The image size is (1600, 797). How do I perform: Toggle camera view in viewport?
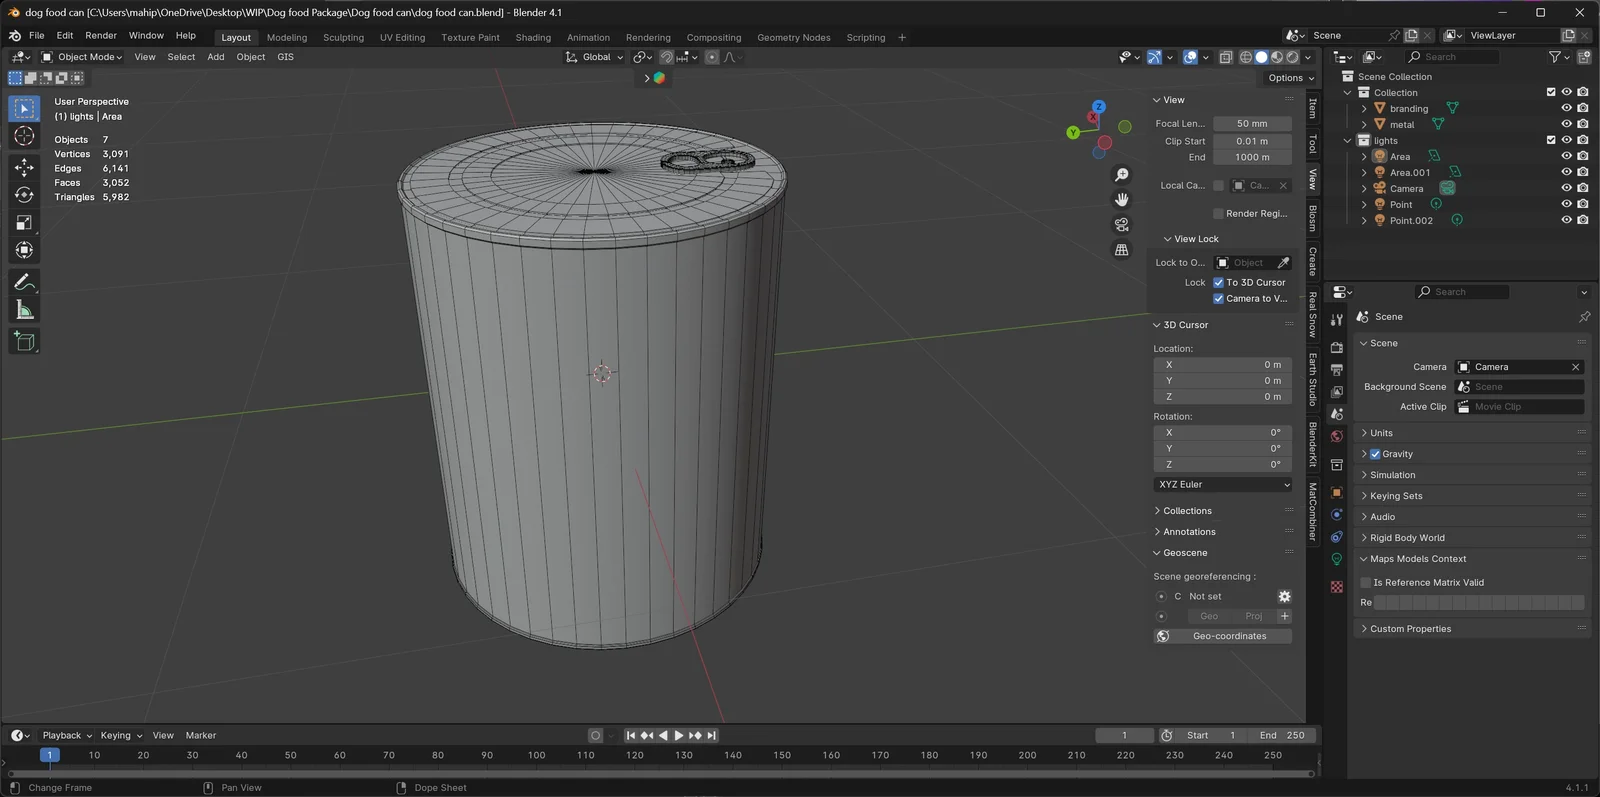coord(1122,225)
